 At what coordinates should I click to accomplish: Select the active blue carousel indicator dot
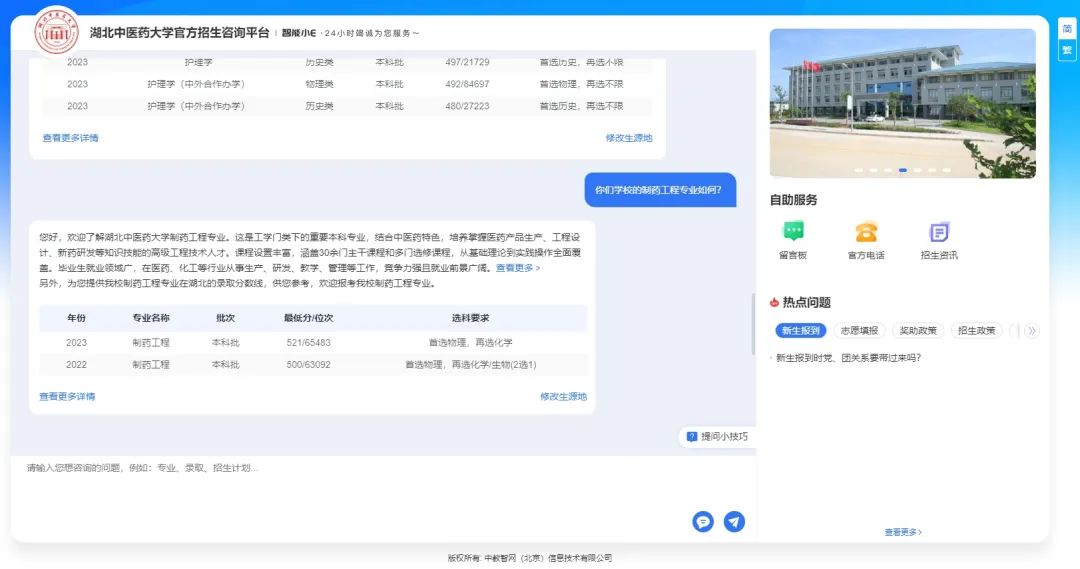click(x=903, y=170)
